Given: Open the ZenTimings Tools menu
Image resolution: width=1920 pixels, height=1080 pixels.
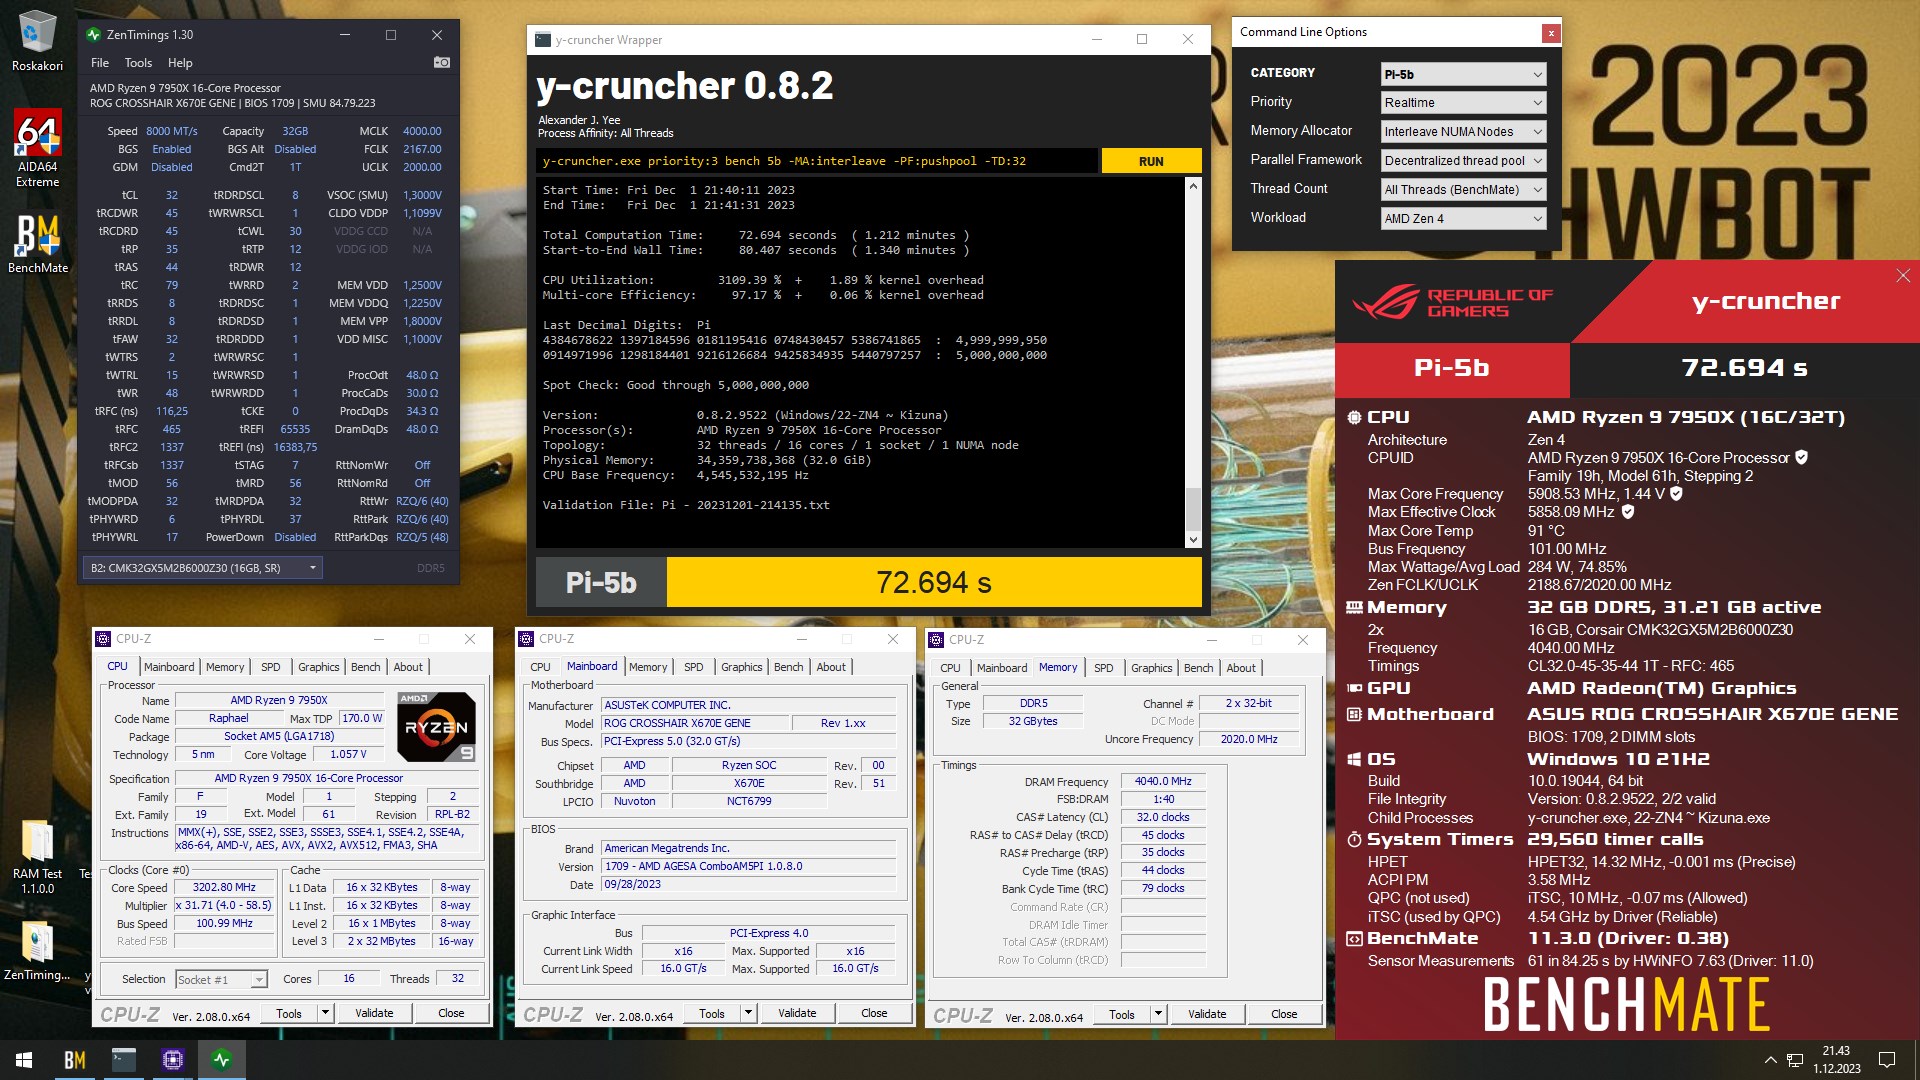Looking at the screenshot, I should [138, 63].
